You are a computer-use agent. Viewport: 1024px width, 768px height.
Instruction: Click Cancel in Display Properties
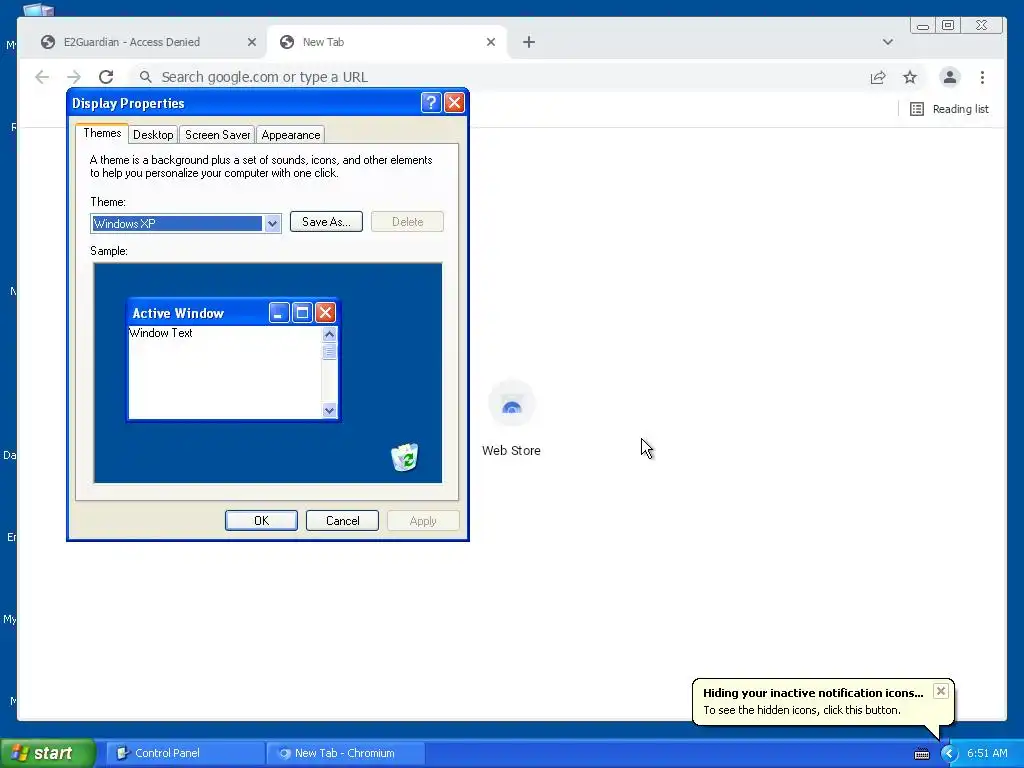click(342, 520)
